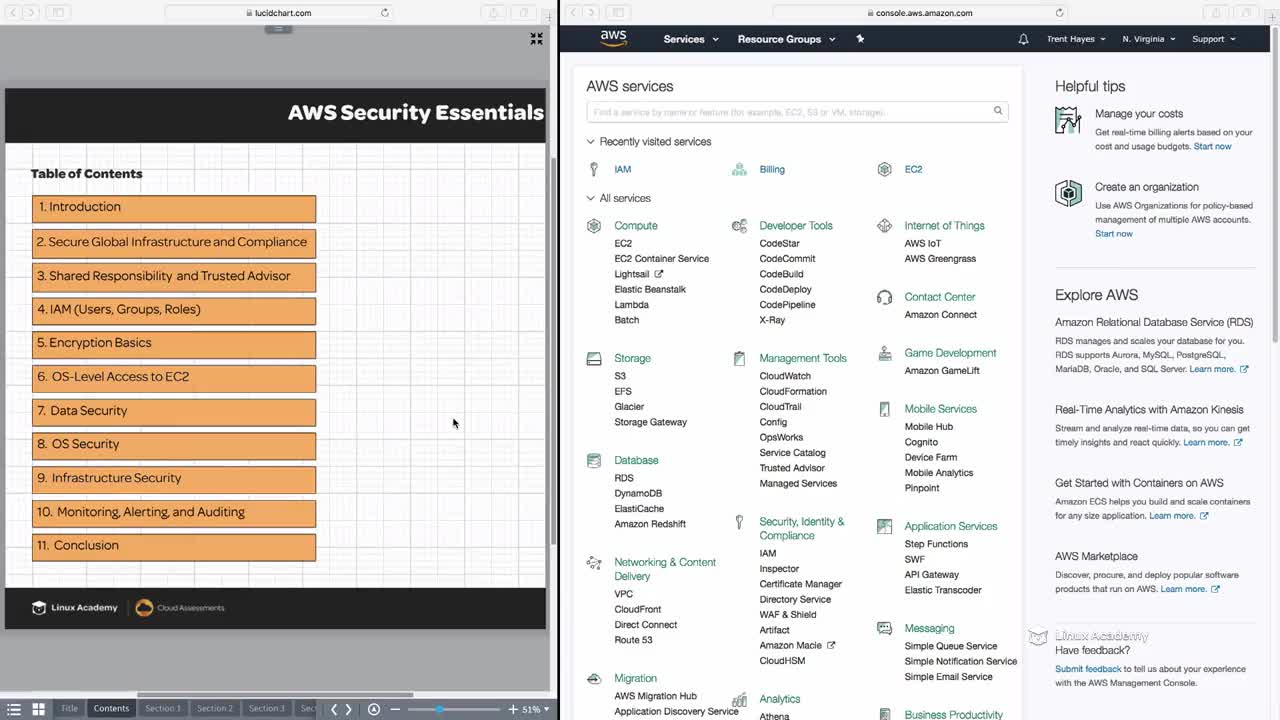Click the Internet of Things category icon
This screenshot has width=1280, height=720.
pos(884,226)
